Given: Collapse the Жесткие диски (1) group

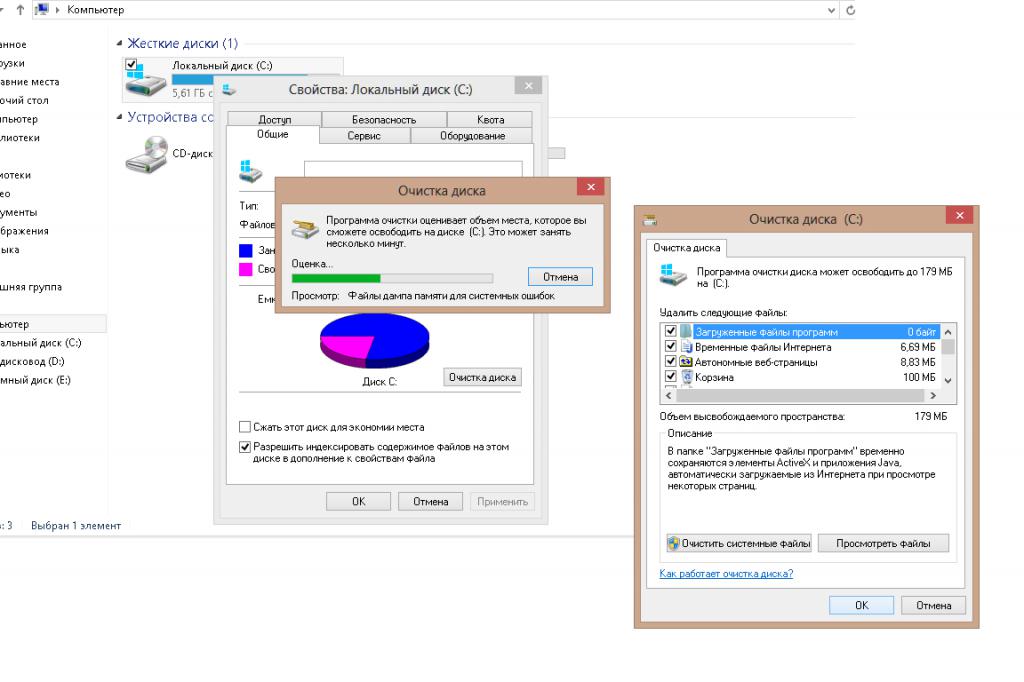Looking at the screenshot, I should point(120,44).
